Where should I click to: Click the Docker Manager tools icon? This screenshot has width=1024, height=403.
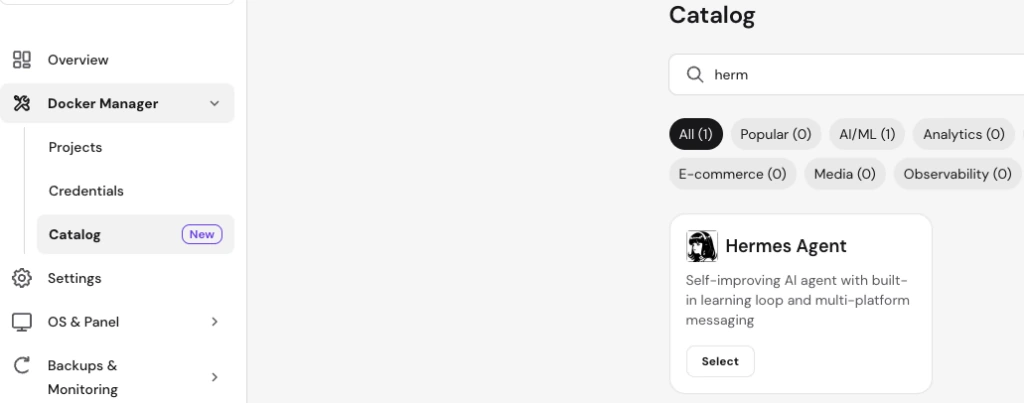click(x=22, y=103)
